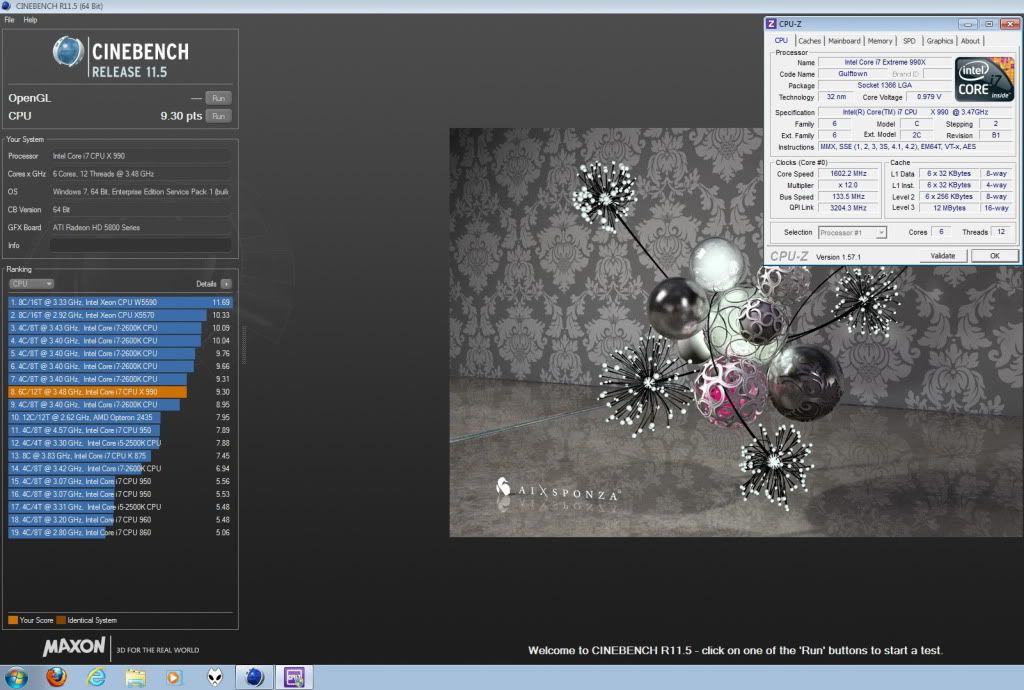Open the Windows Start orb
The width and height of the screenshot is (1024, 690).
click(x=16, y=678)
